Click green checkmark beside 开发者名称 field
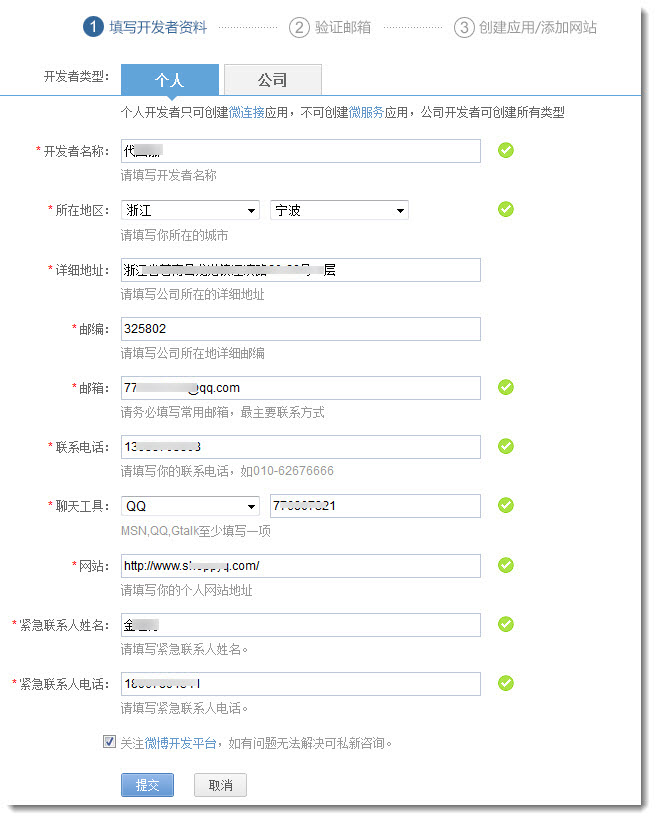Image resolution: width=656 pixels, height=820 pixels. (x=506, y=150)
